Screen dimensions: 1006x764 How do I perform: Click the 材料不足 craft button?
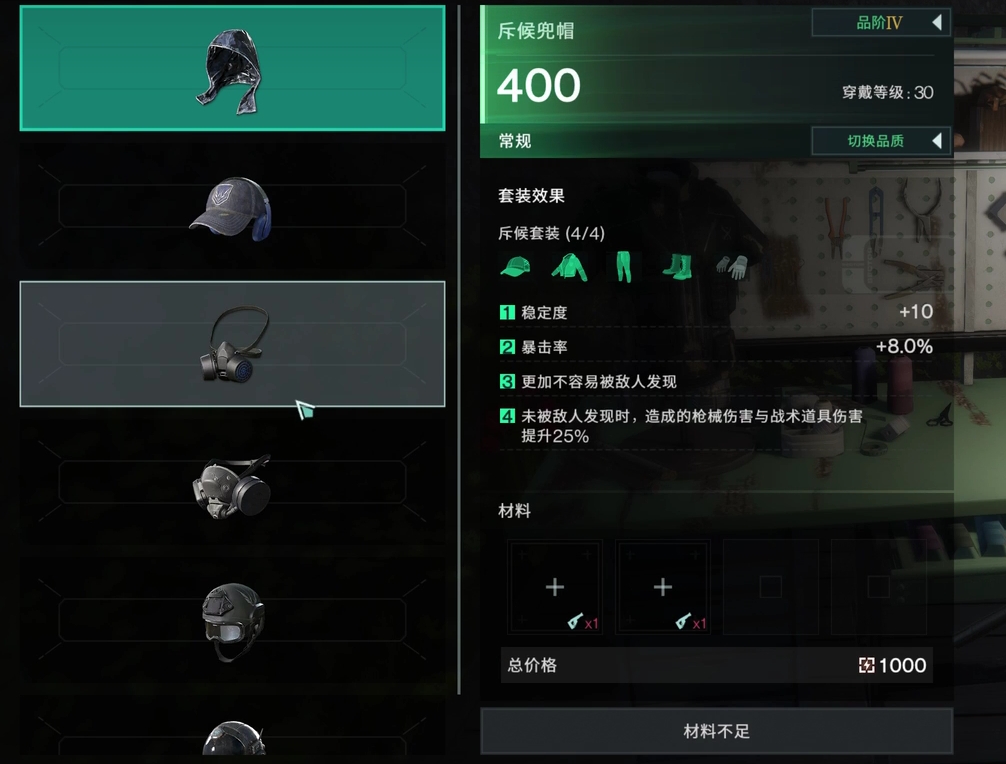(717, 731)
